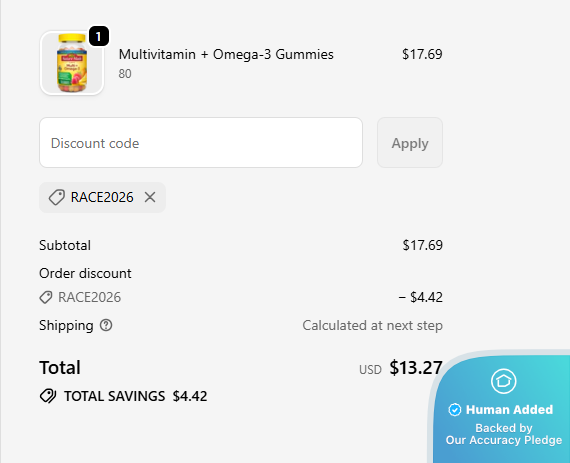Click the Shipping help question mark icon
The height and width of the screenshot is (463, 570).
[x=106, y=325]
